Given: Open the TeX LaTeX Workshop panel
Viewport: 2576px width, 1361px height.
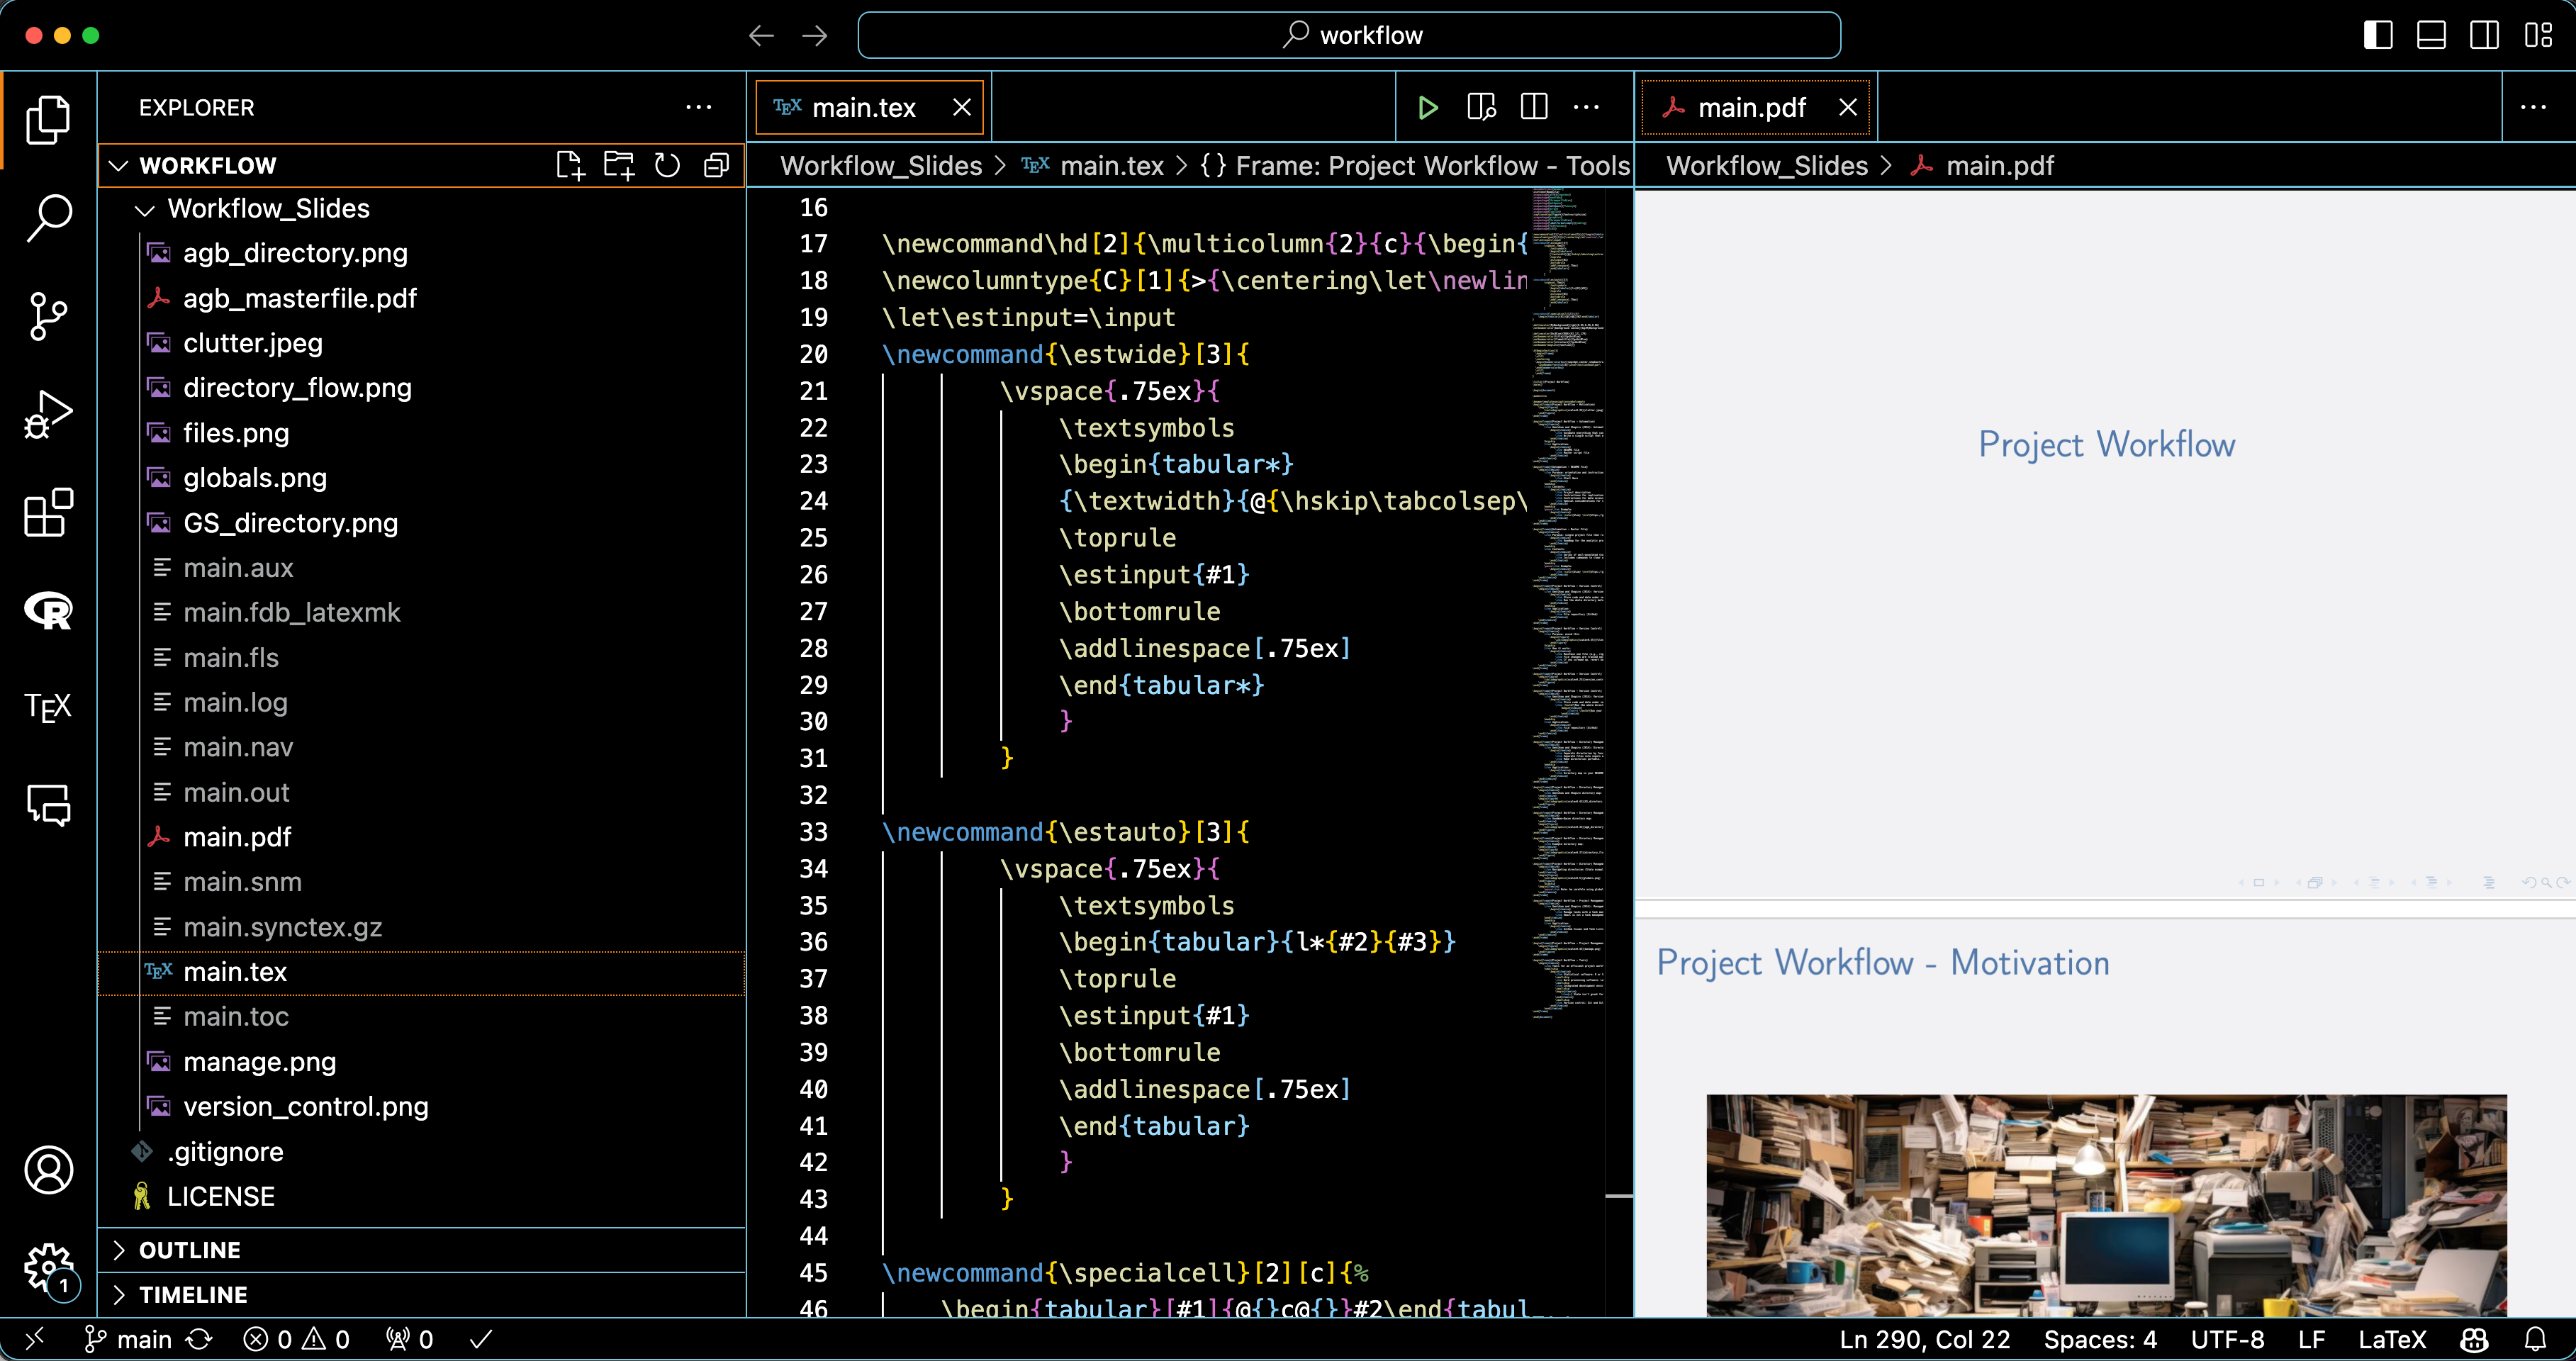Looking at the screenshot, I should [x=48, y=707].
